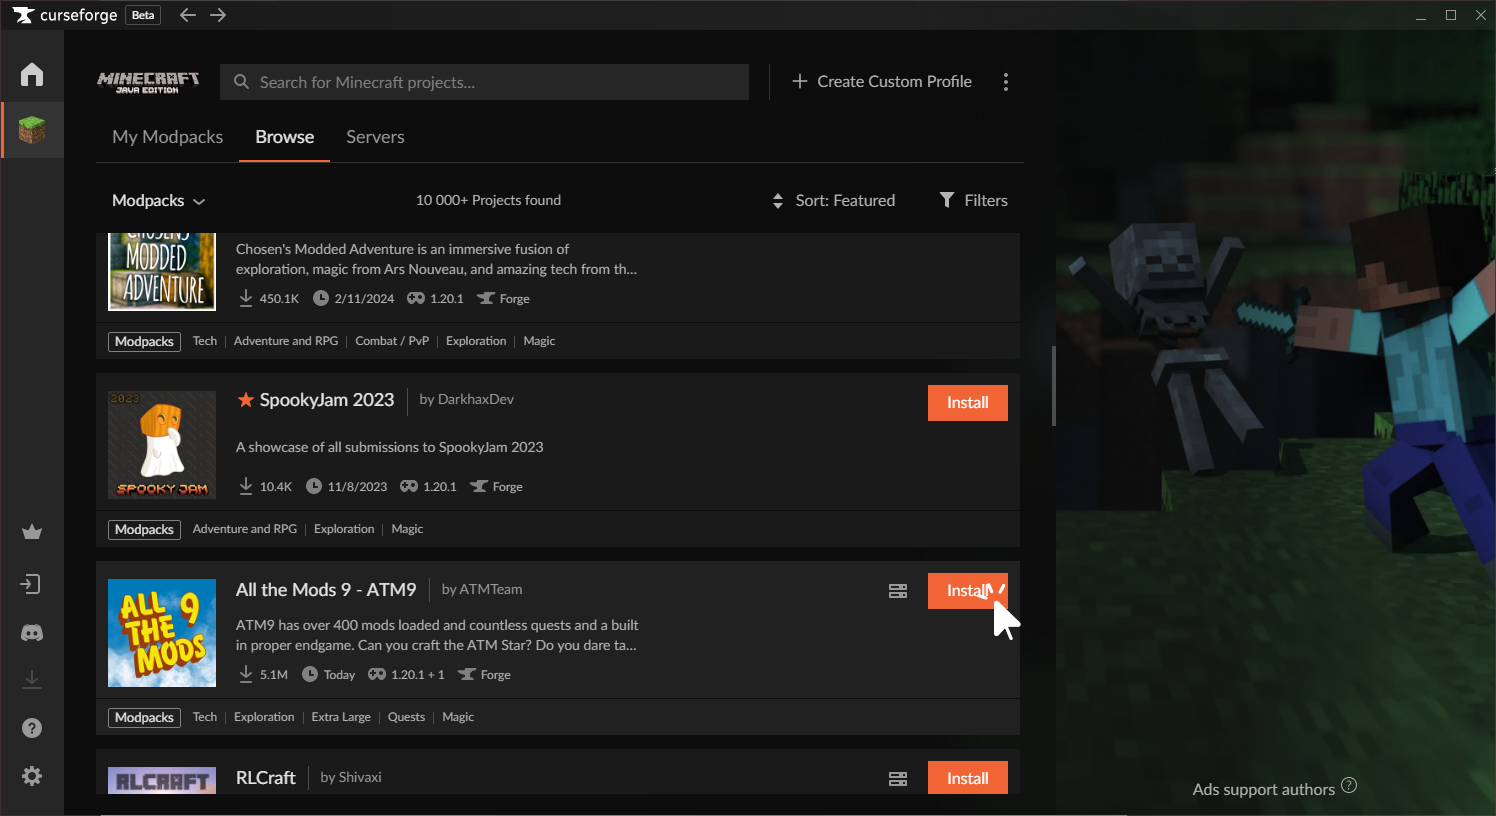The width and height of the screenshot is (1496, 816).
Task: Click the clock date icon on SpookyJam row
Action: [x=314, y=486]
